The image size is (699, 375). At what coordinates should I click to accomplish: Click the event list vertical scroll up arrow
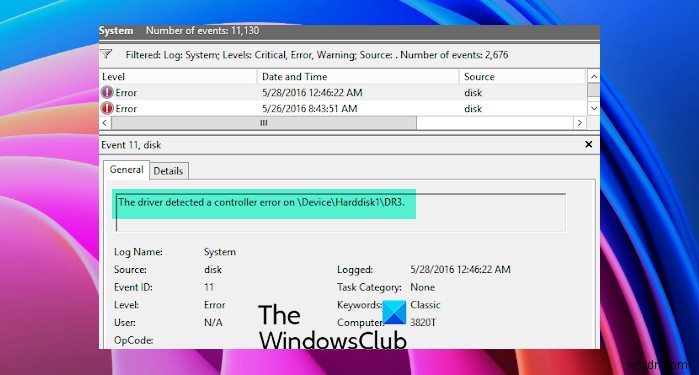point(593,77)
